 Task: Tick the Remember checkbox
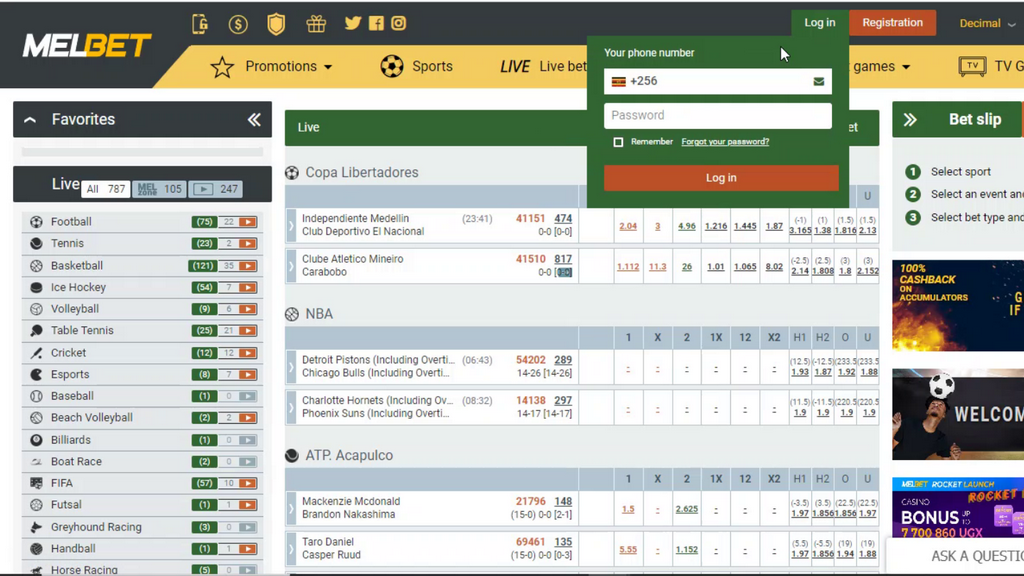[618, 142]
